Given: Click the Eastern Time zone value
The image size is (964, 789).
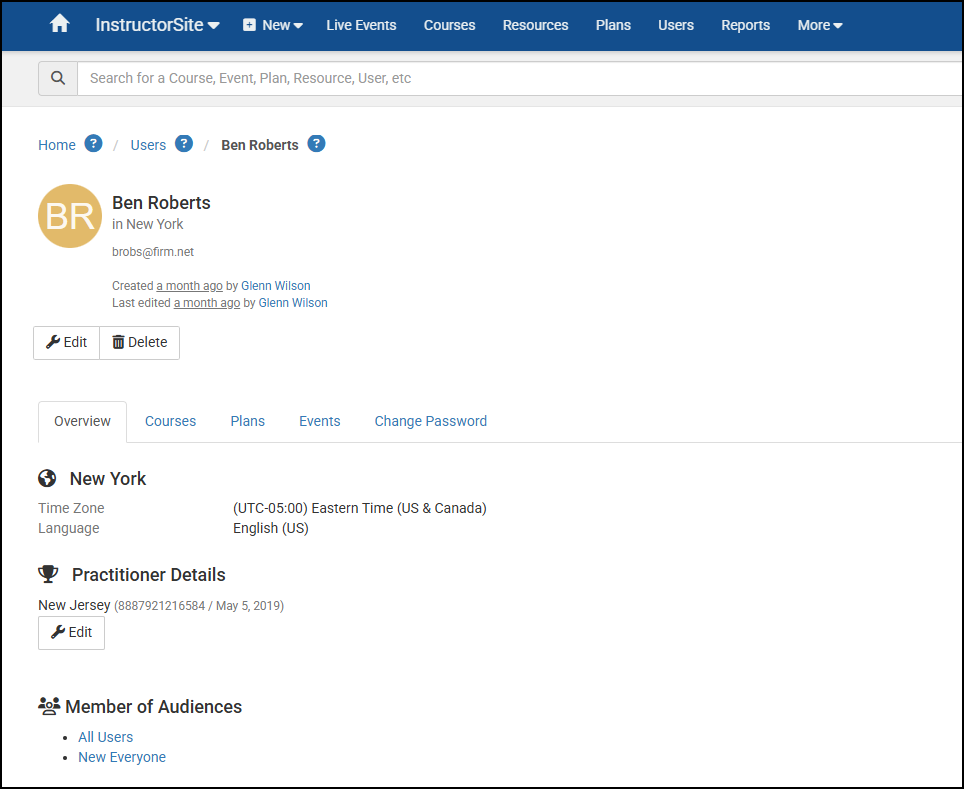Looking at the screenshot, I should (360, 508).
